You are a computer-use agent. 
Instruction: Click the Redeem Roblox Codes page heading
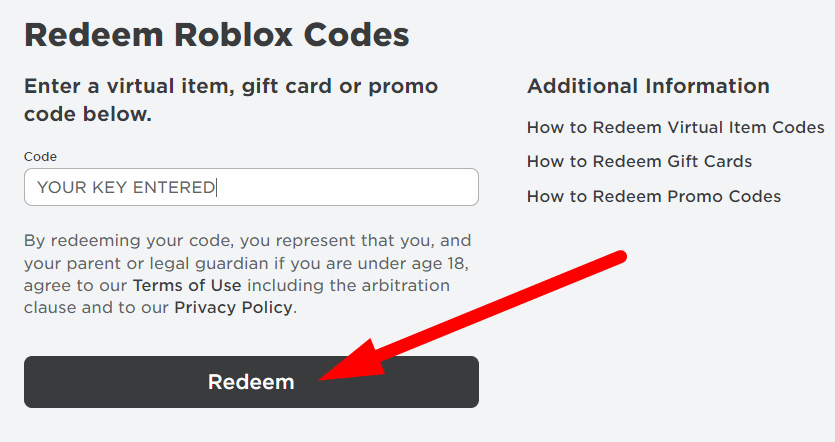pyautogui.click(x=216, y=34)
